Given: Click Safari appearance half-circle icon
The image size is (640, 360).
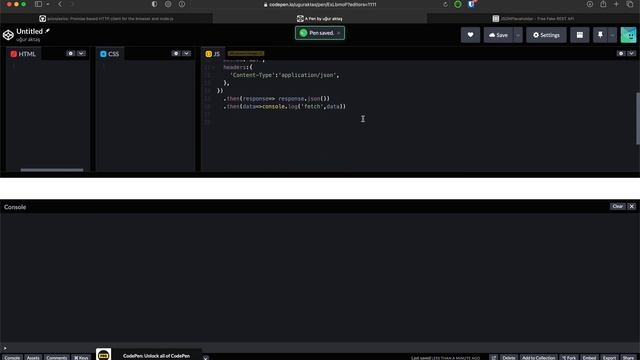Looking at the screenshot, I should point(154,4).
